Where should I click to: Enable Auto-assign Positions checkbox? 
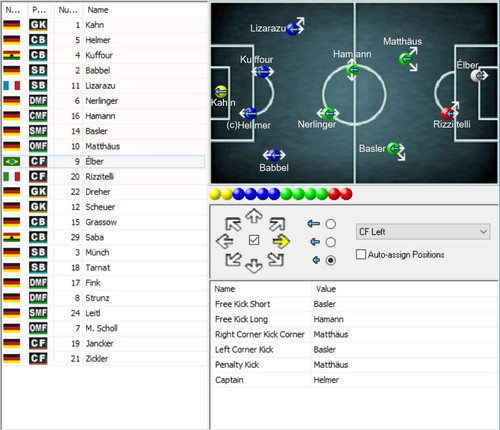click(x=361, y=254)
